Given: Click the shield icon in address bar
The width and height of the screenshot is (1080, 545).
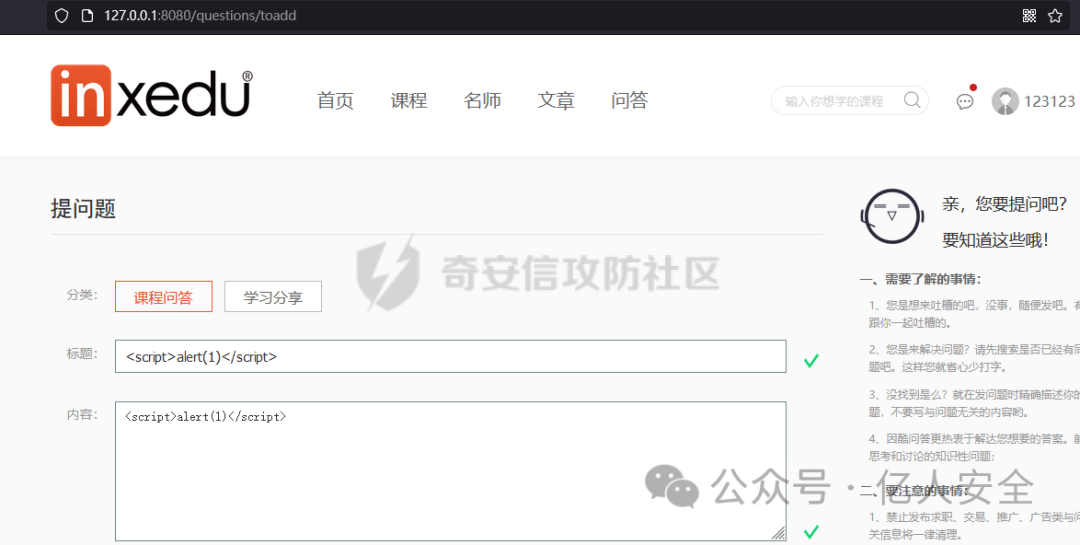Looking at the screenshot, I should (x=61, y=15).
